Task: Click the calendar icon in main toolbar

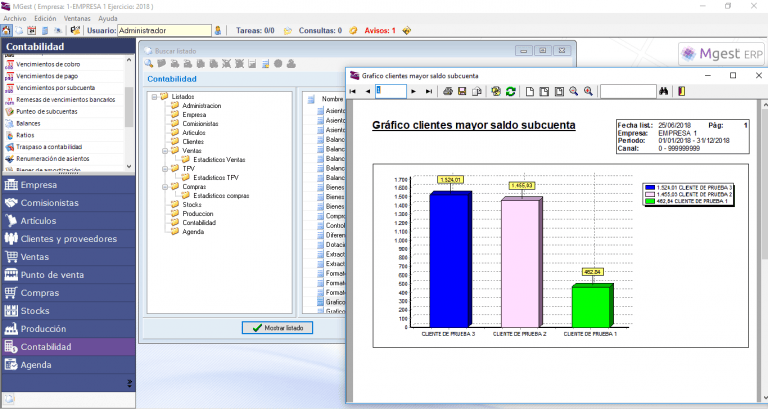Action: pyautogui.click(x=32, y=30)
